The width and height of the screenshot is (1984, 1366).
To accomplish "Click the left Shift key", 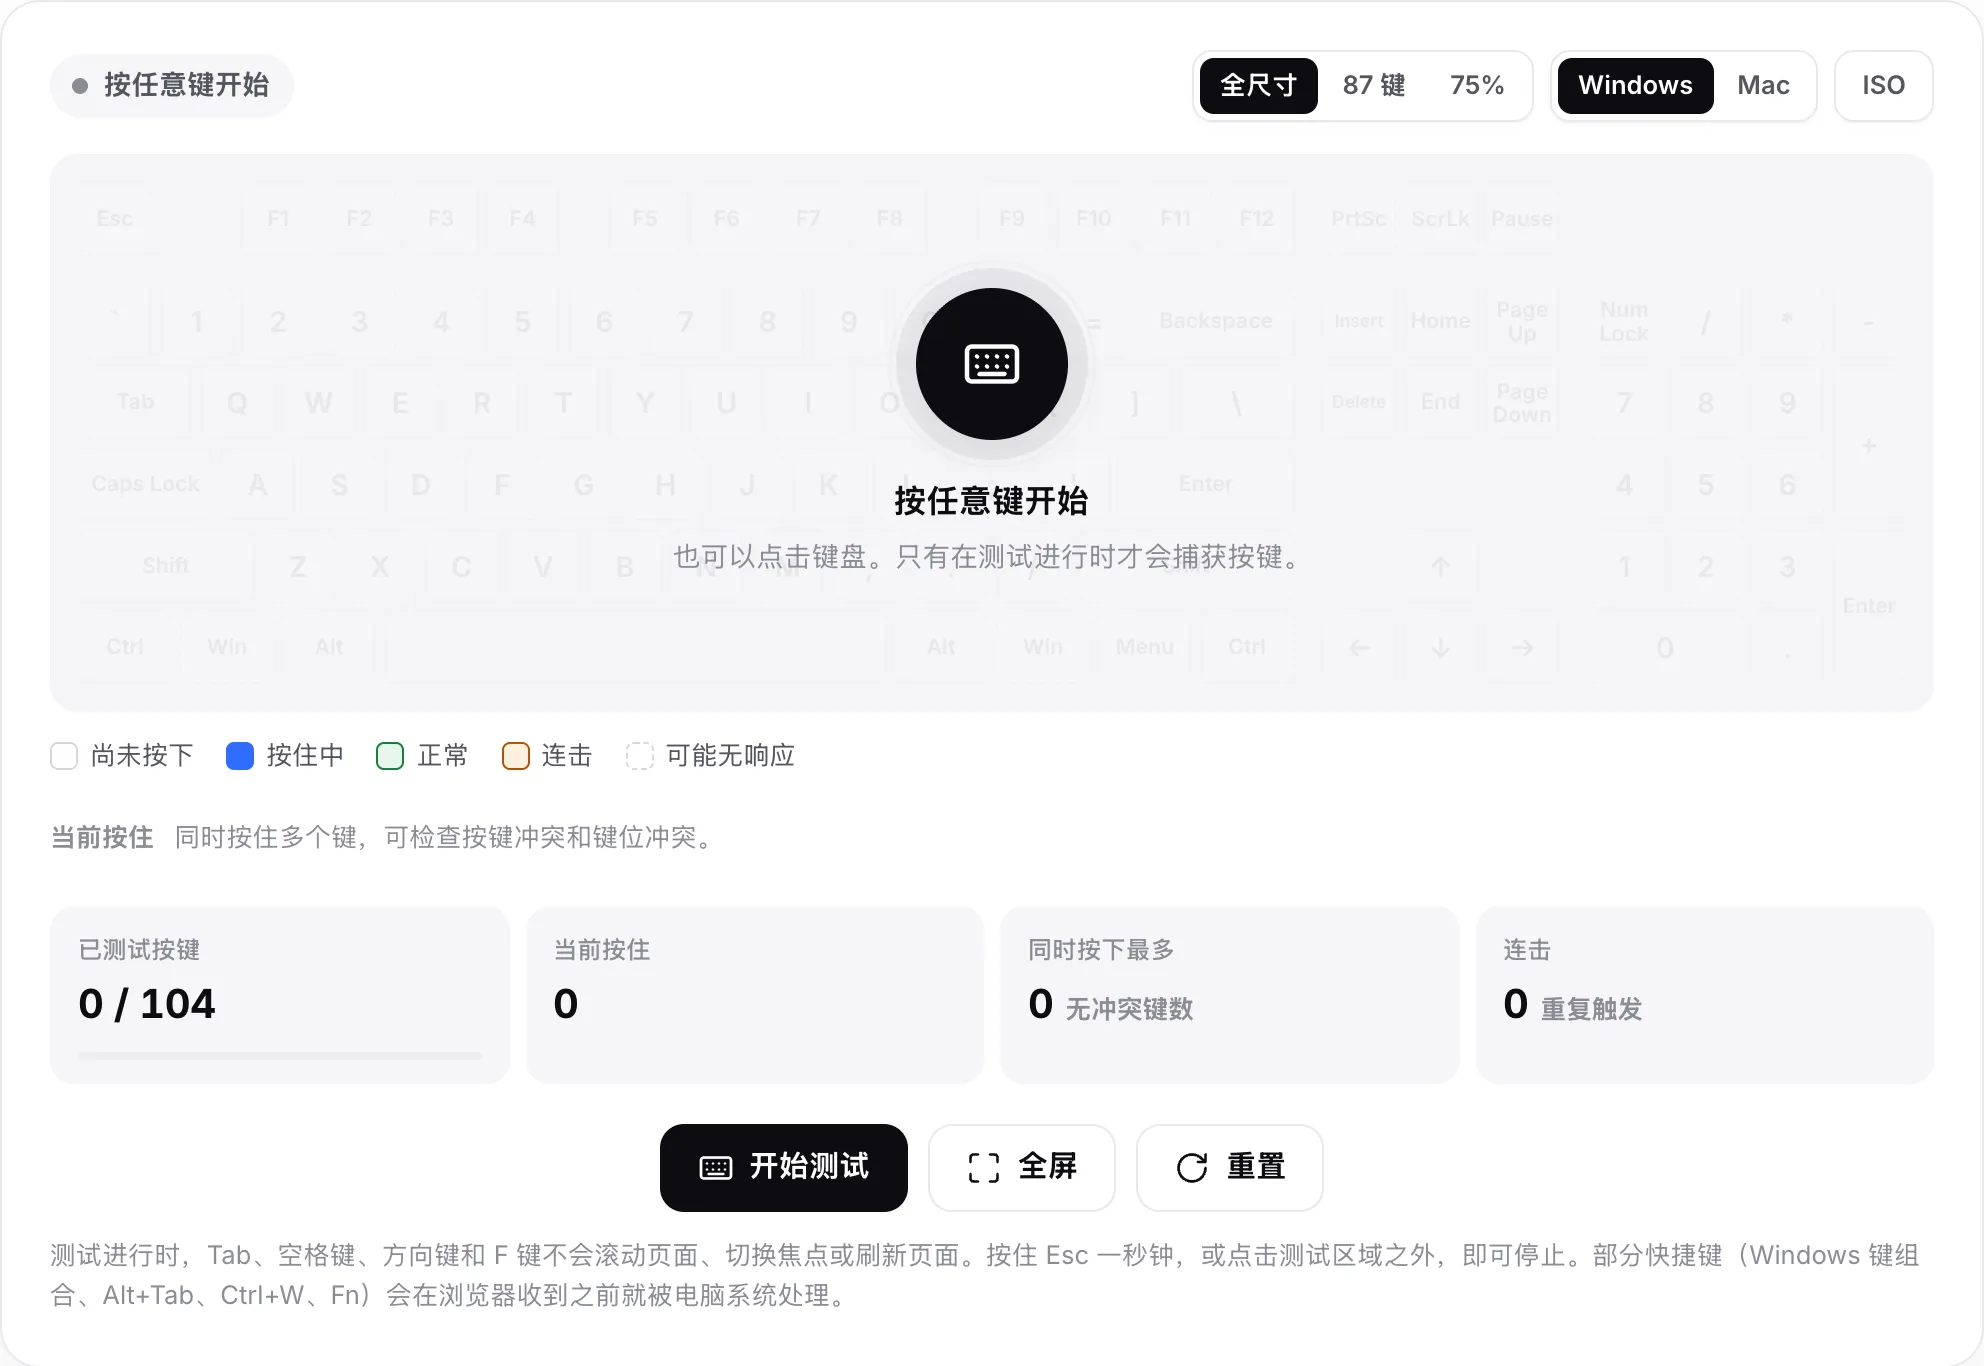I will click(166, 566).
